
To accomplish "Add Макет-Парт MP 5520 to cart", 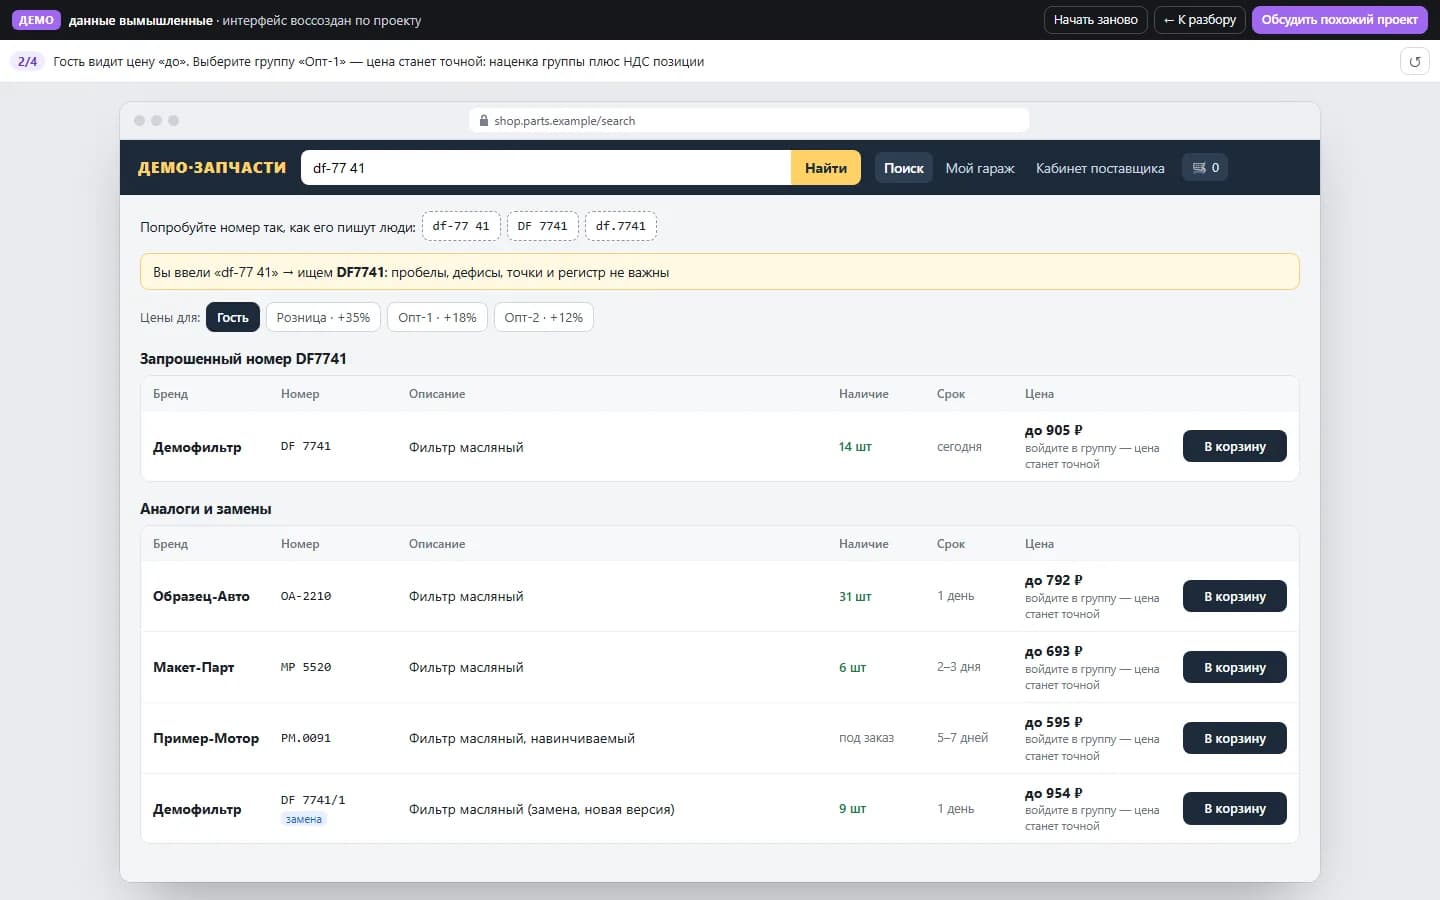I will tap(1235, 668).
